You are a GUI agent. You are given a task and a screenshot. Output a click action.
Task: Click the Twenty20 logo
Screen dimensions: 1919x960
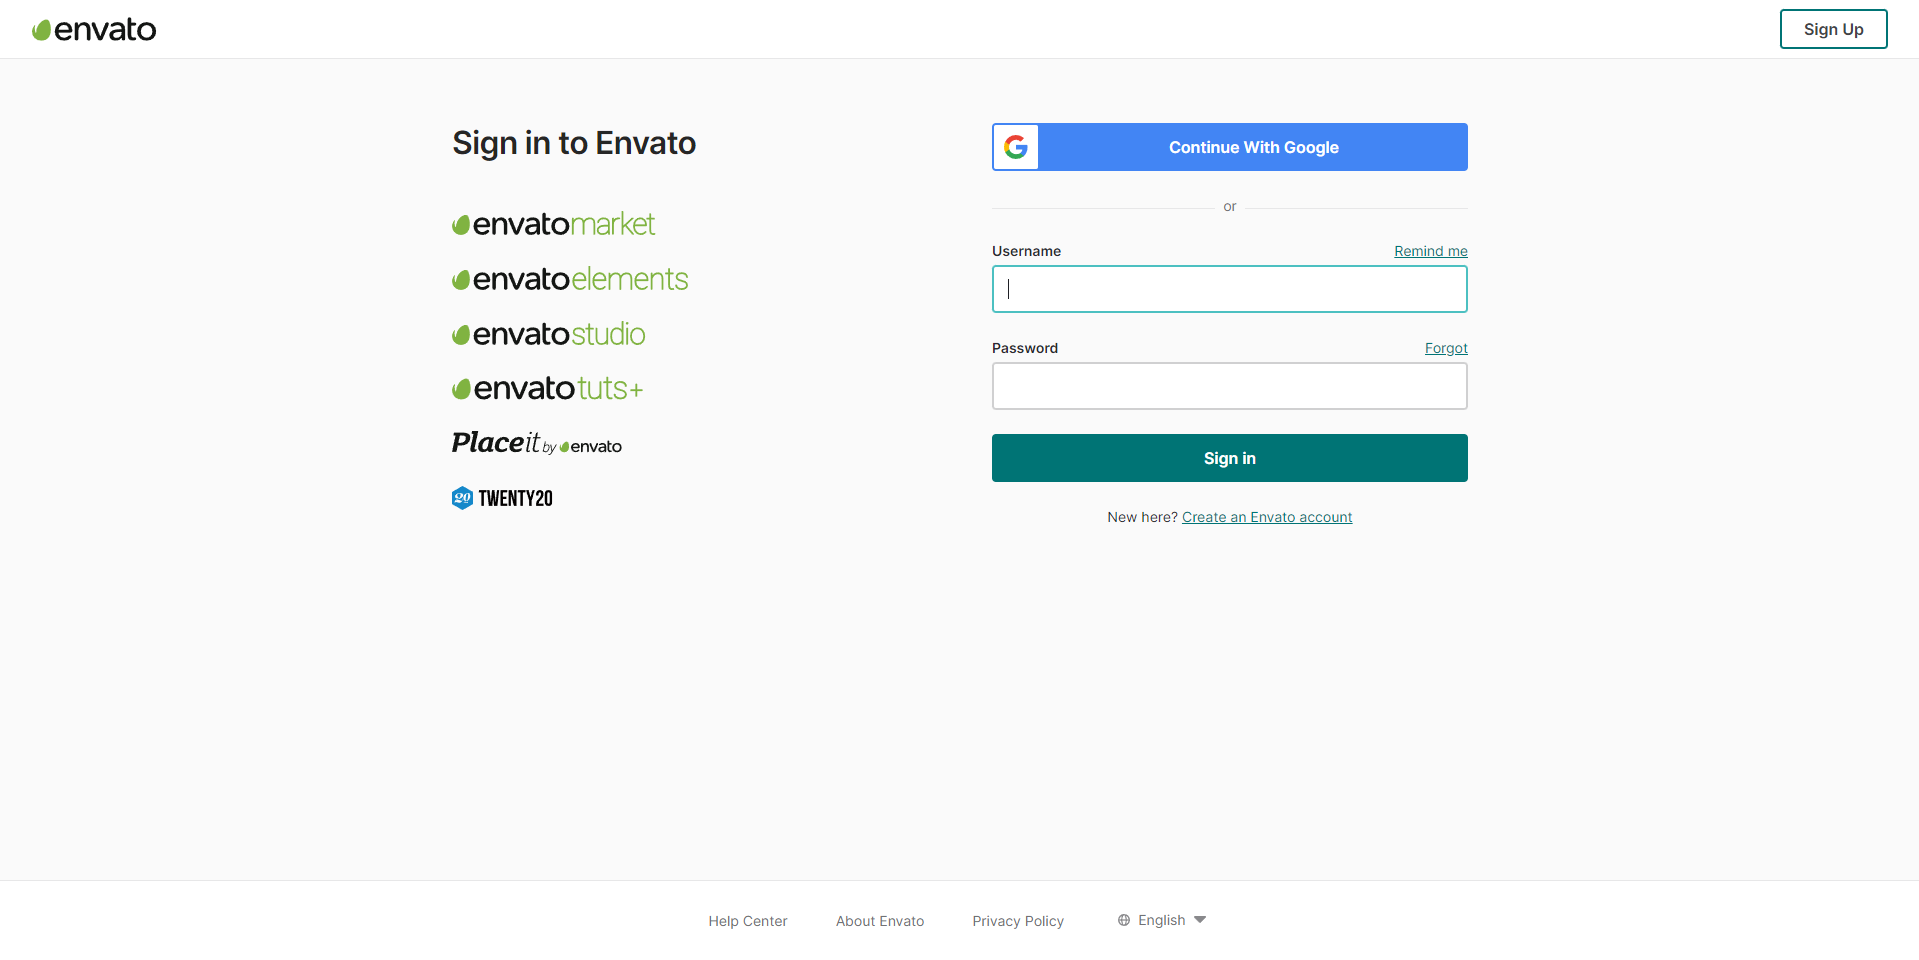click(502, 497)
